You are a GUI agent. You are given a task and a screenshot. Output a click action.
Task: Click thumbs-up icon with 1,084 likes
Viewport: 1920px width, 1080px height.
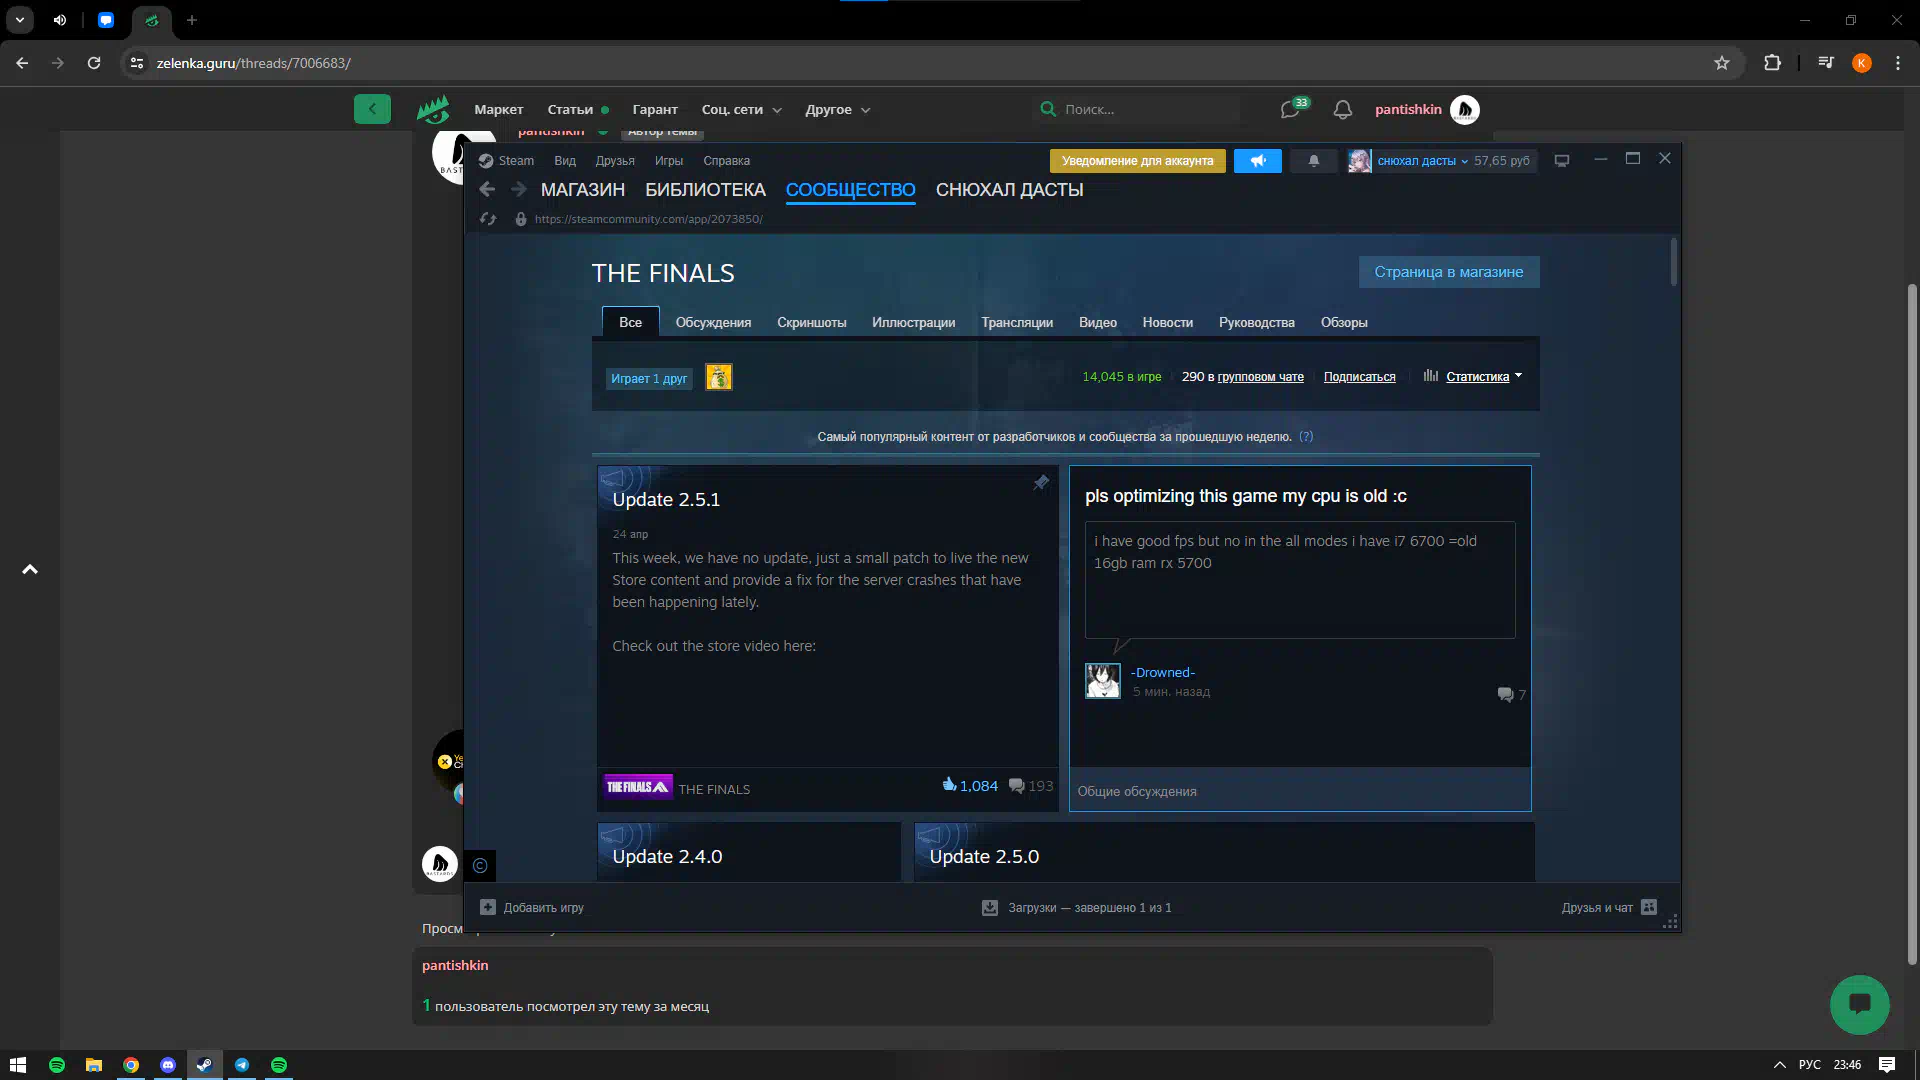click(949, 785)
